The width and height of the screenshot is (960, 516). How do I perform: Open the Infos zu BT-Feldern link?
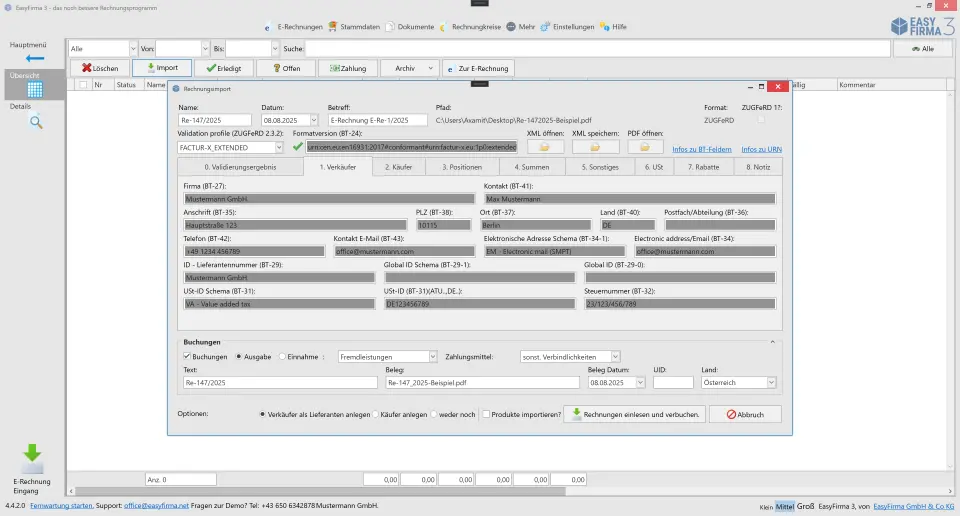point(702,149)
